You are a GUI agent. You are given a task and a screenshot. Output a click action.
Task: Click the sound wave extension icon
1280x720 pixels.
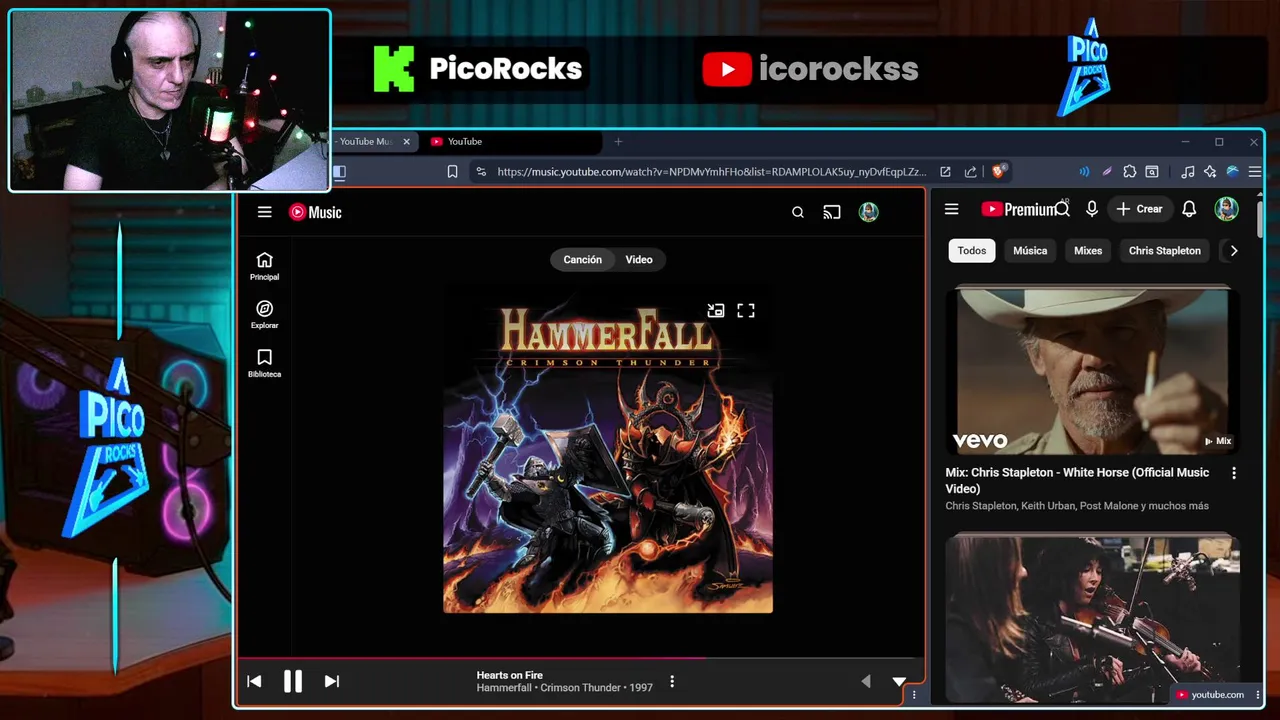(1084, 172)
